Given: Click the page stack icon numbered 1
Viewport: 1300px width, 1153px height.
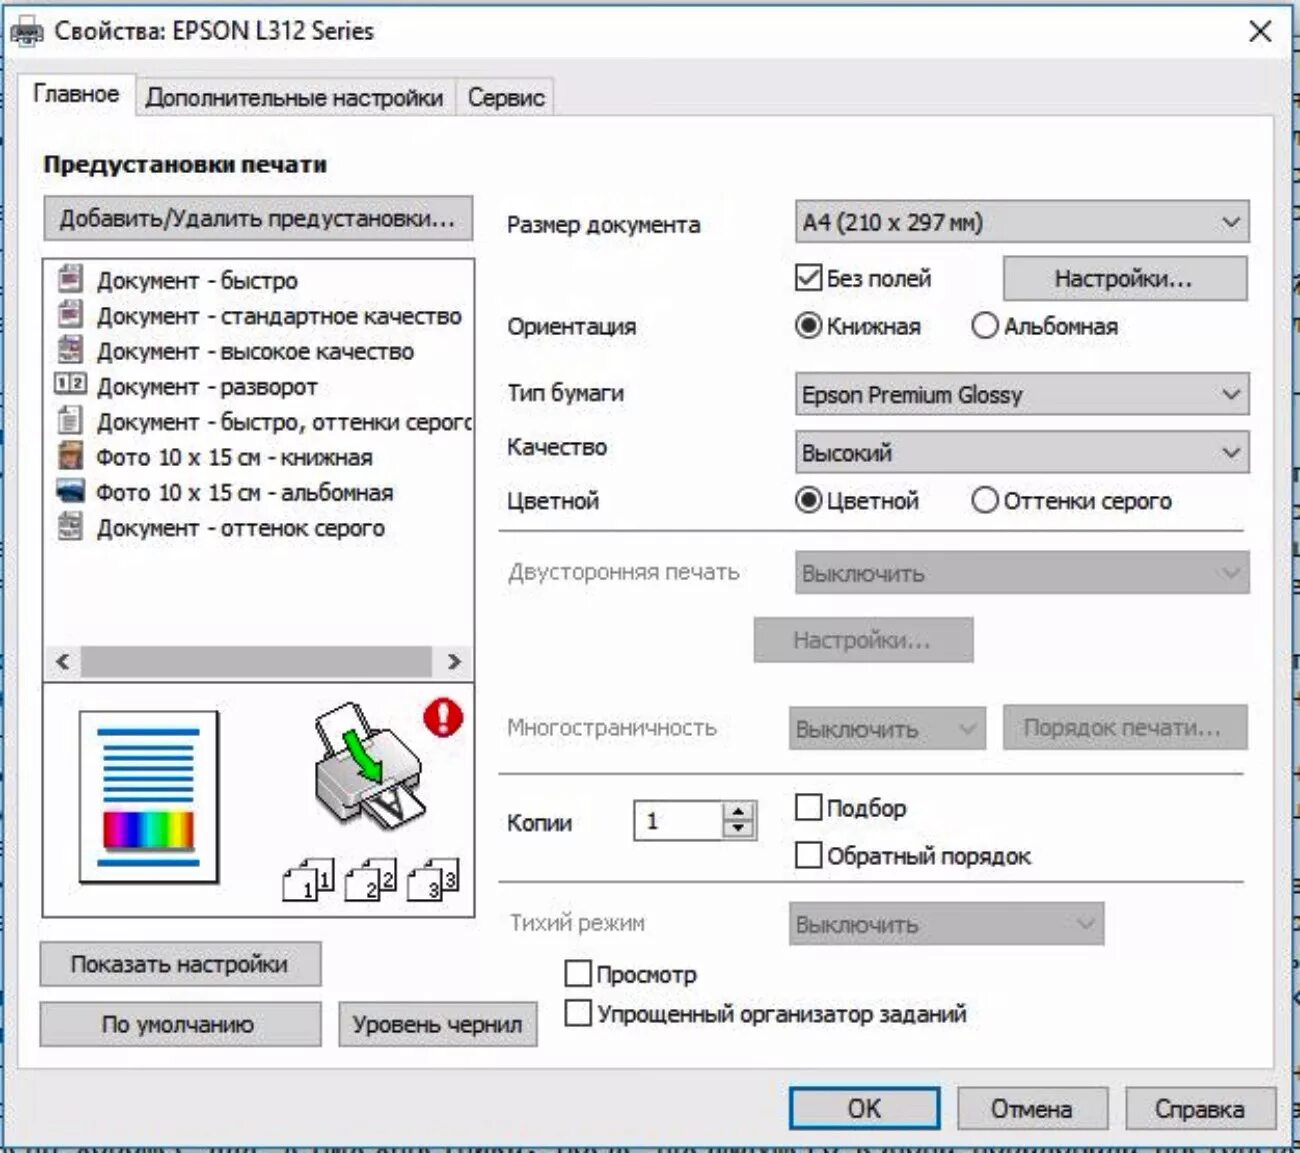Looking at the screenshot, I should coord(308,880).
